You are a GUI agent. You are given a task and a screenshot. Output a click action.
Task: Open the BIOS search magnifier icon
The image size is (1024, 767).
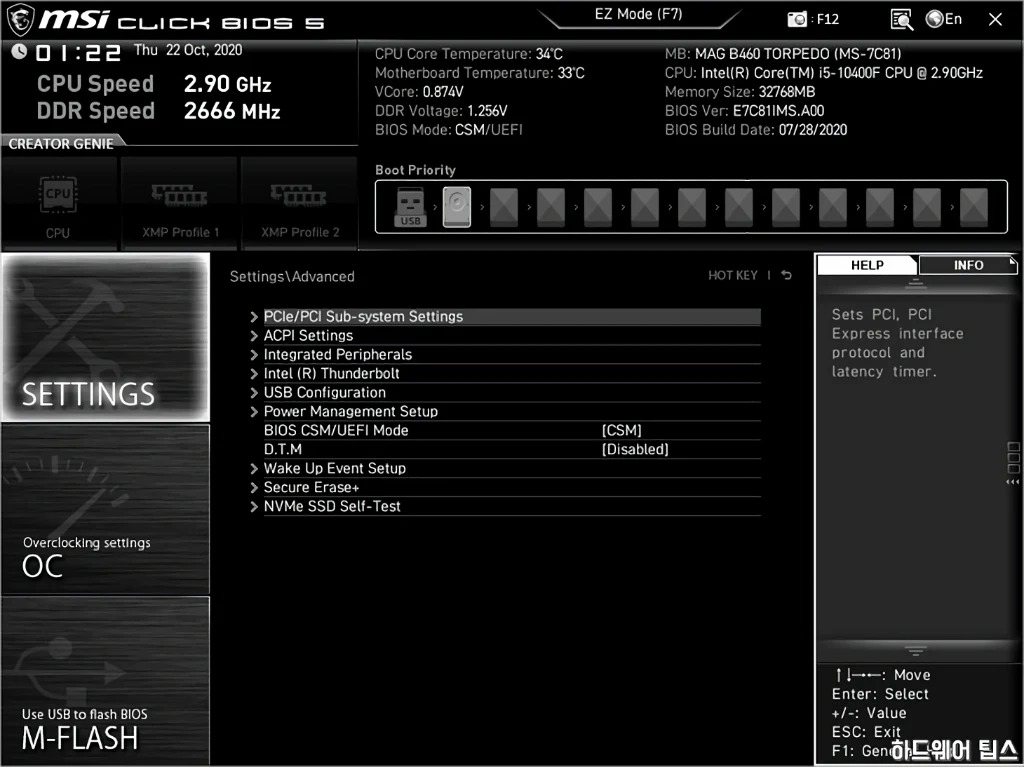pyautogui.click(x=901, y=20)
